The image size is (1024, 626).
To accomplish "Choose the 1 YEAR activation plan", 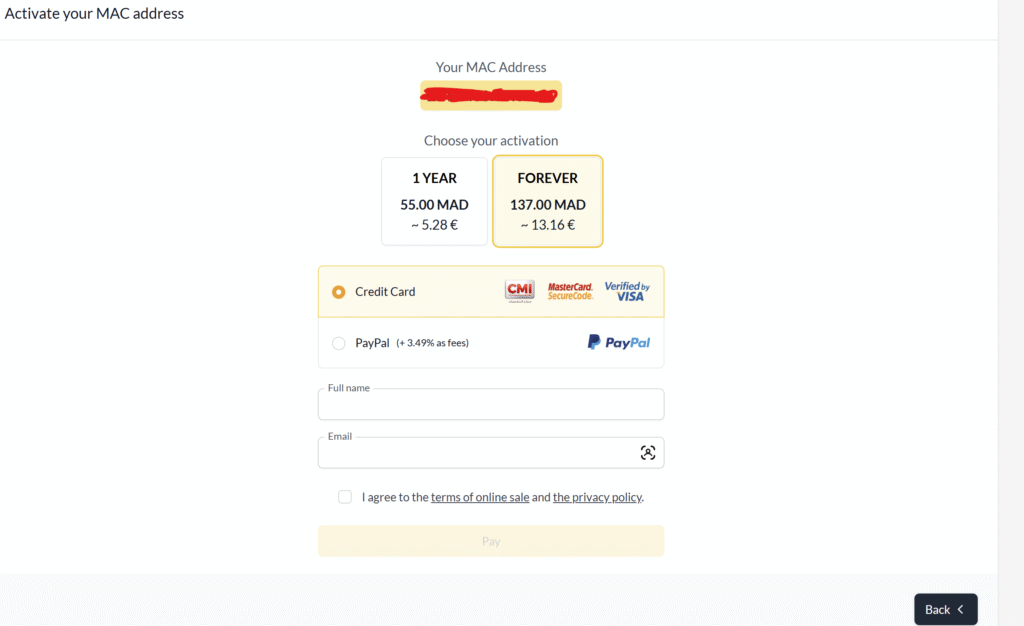I will (434, 201).
